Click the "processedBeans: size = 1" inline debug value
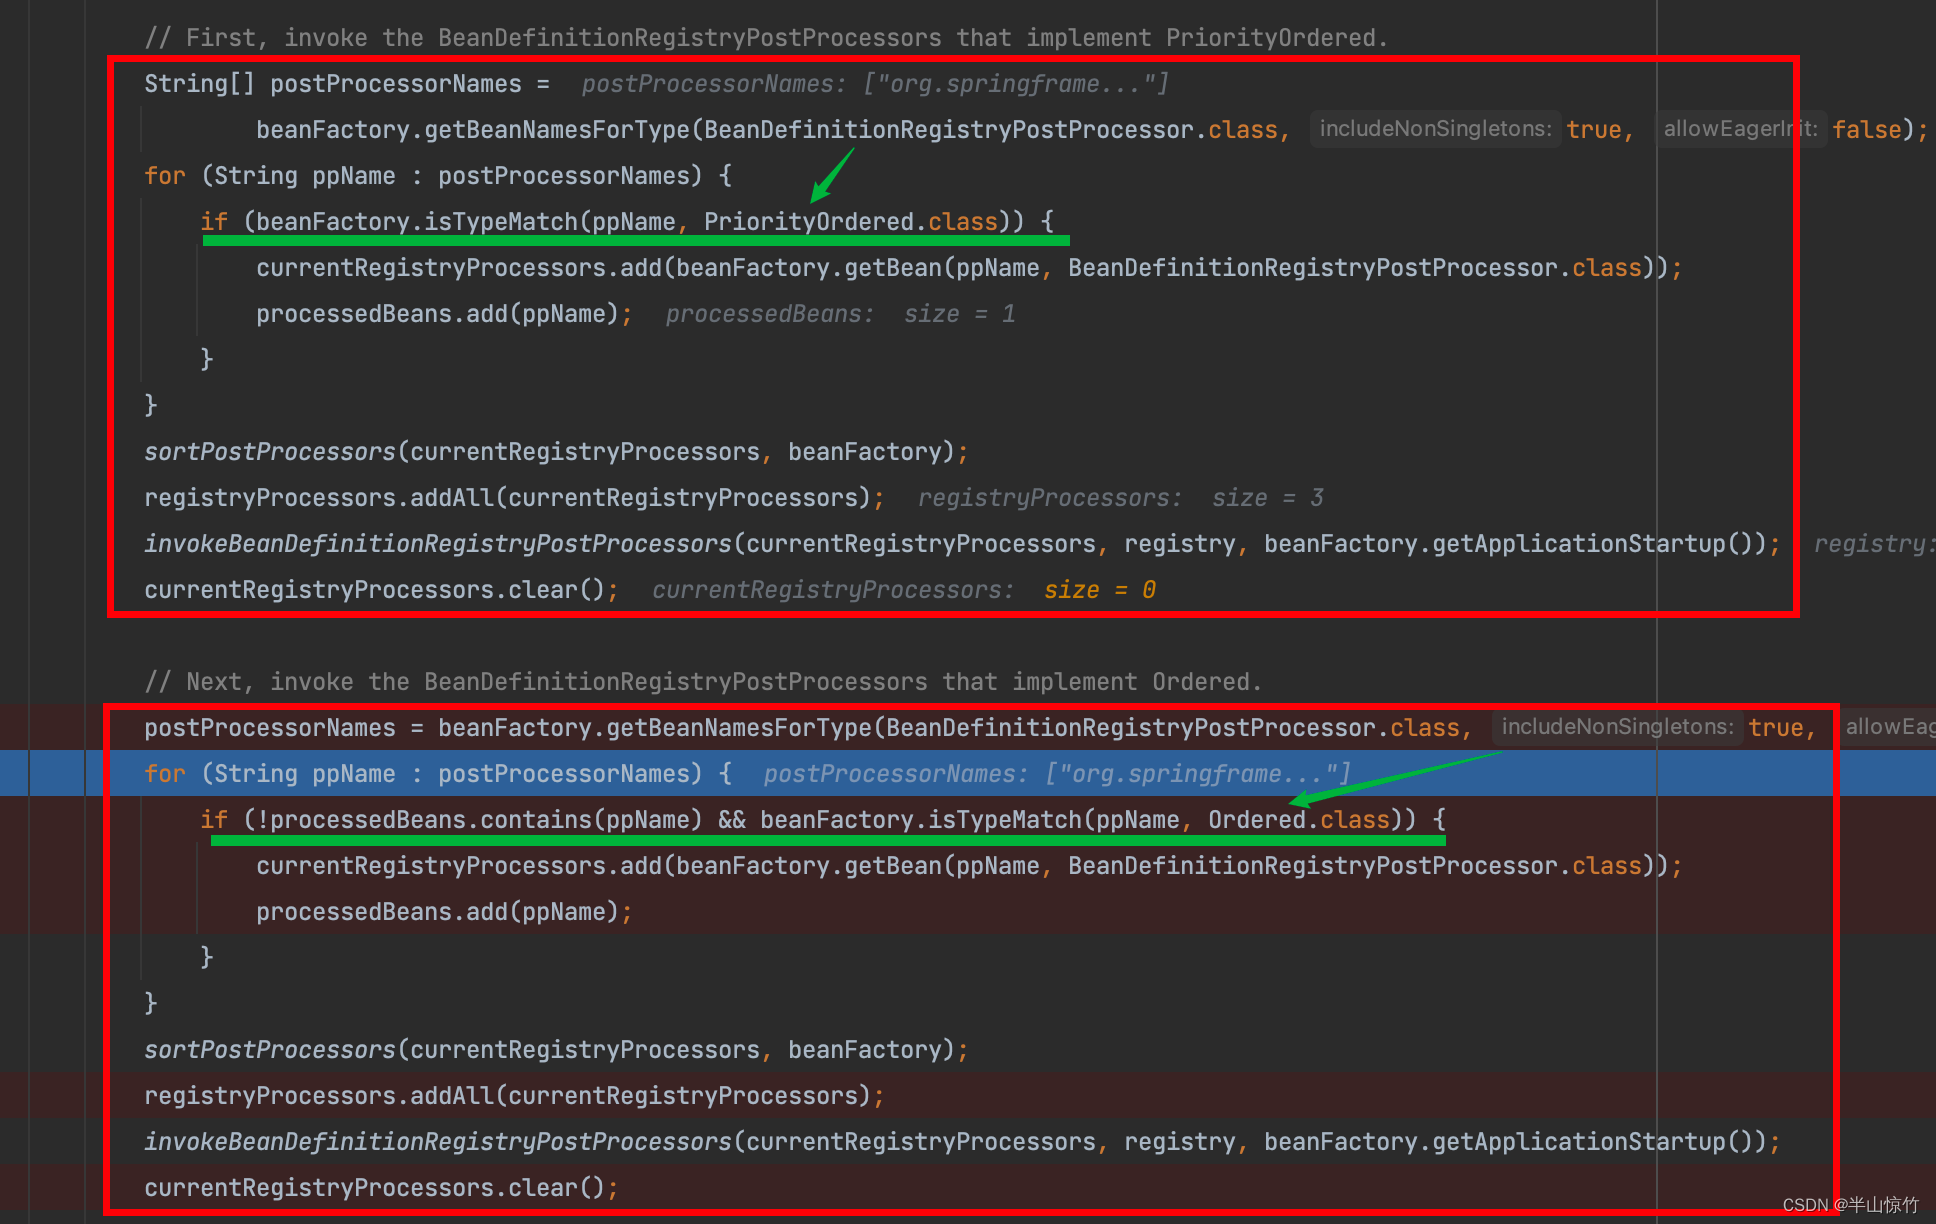The width and height of the screenshot is (1936, 1224). pyautogui.click(x=841, y=314)
